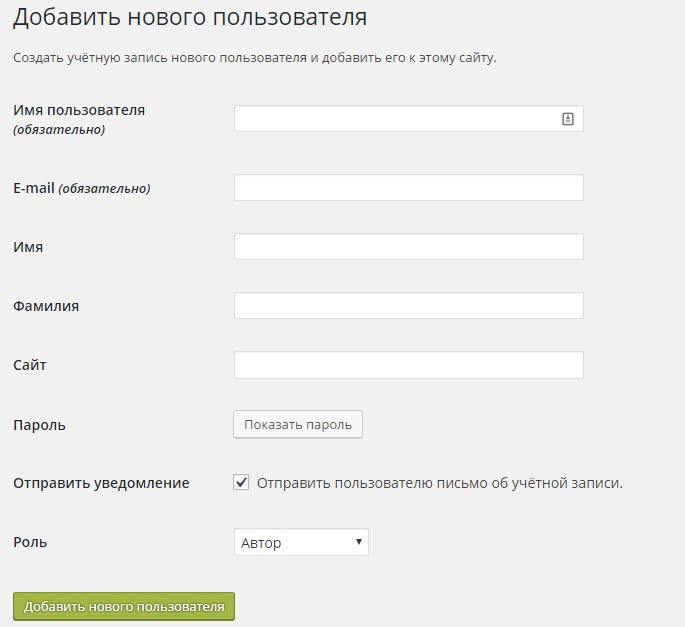Open the Роль dropdown showing Автор
The image size is (685, 627).
point(301,543)
